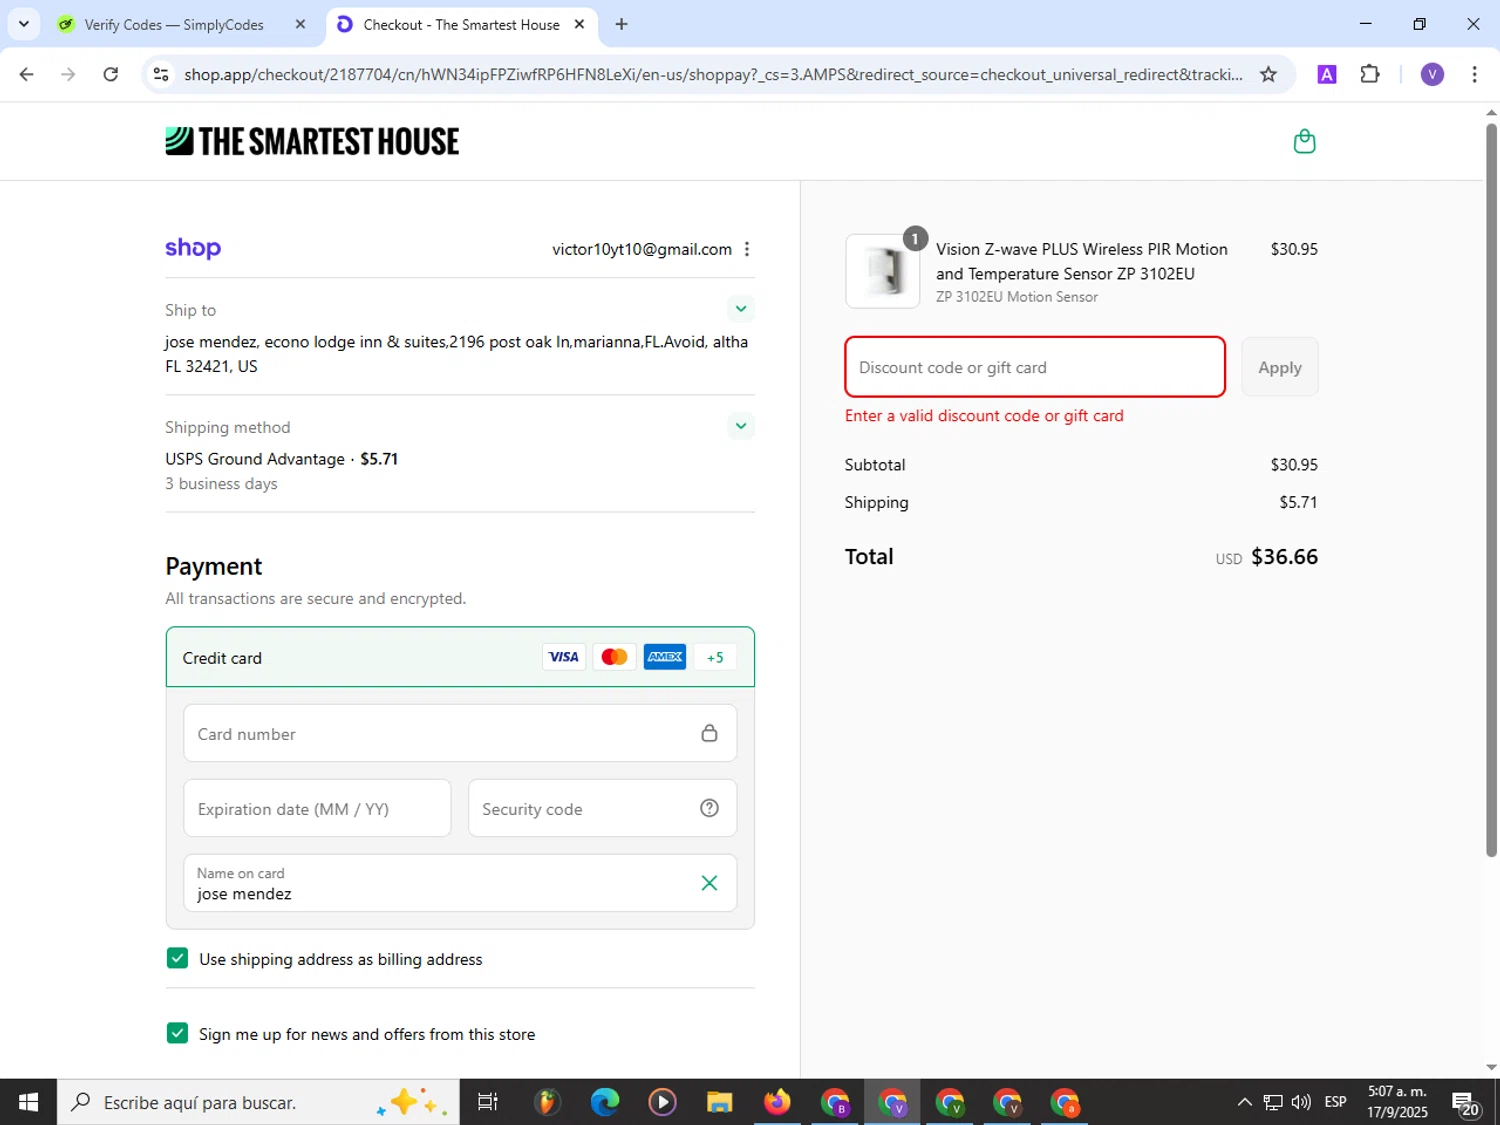Image resolution: width=1500 pixels, height=1125 pixels.
Task: Click the Vision motion sensor product thumbnail
Action: [x=883, y=271]
